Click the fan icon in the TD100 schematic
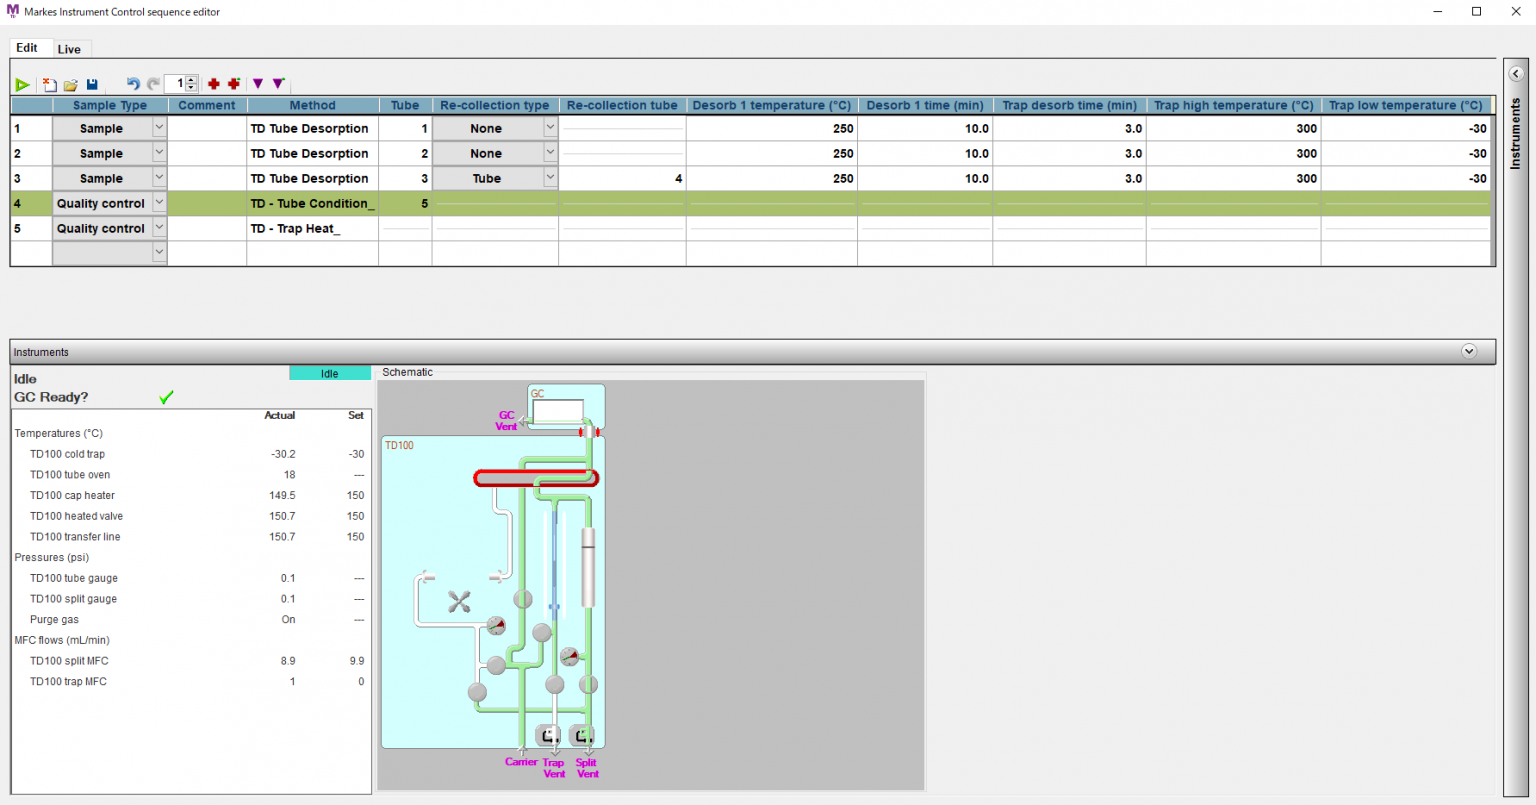This screenshot has width=1536, height=805. point(459,601)
